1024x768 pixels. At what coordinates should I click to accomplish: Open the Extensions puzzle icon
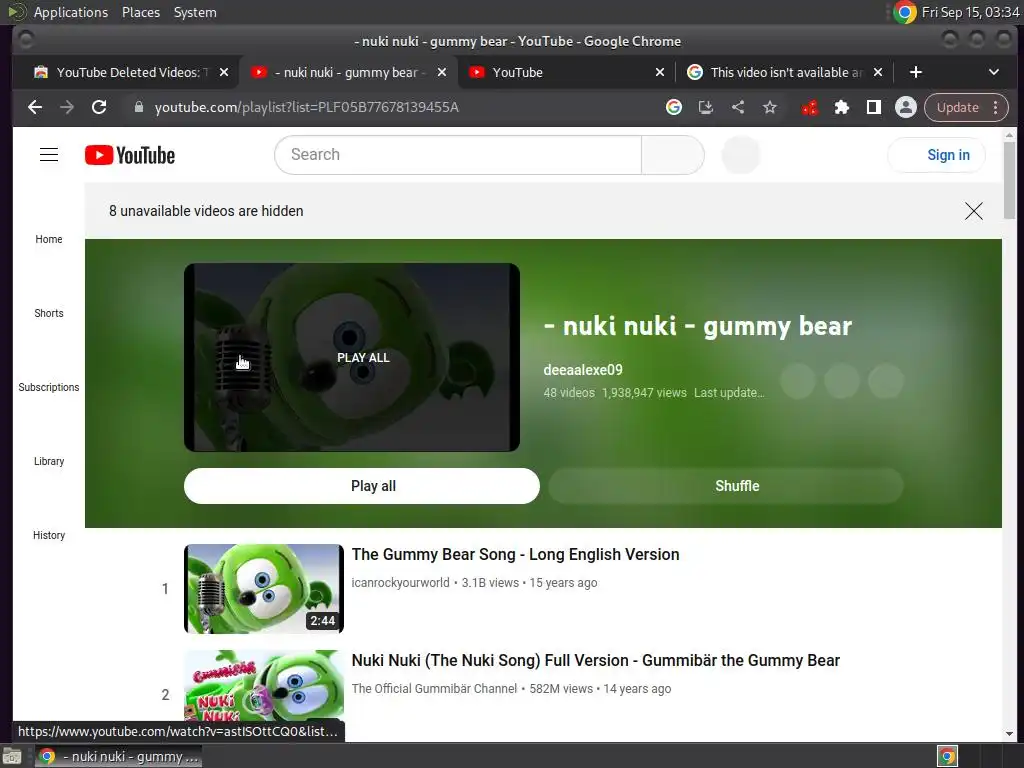pos(842,107)
